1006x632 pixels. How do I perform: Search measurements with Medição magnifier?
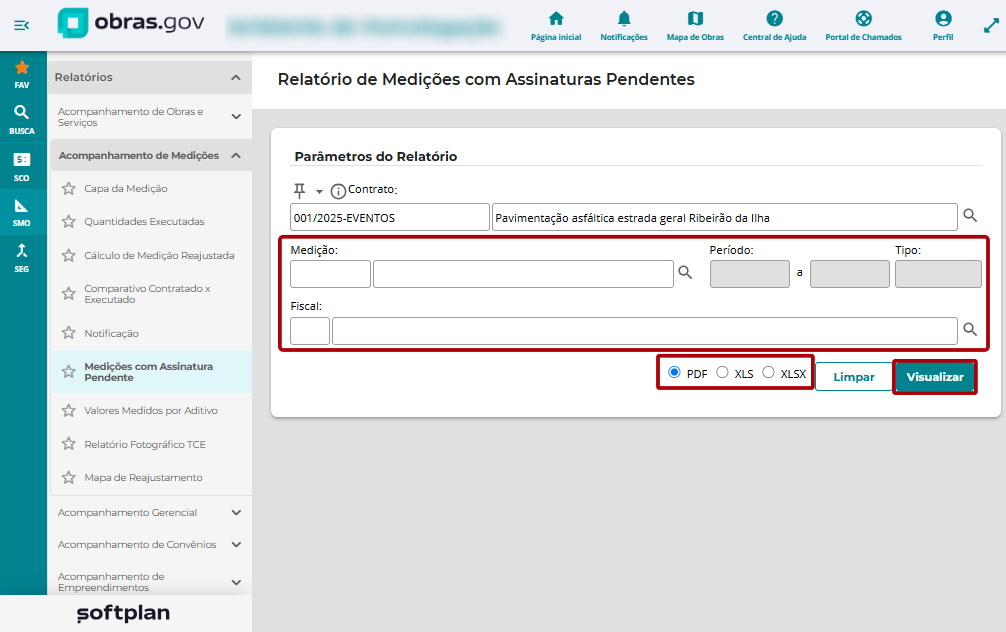tap(685, 273)
